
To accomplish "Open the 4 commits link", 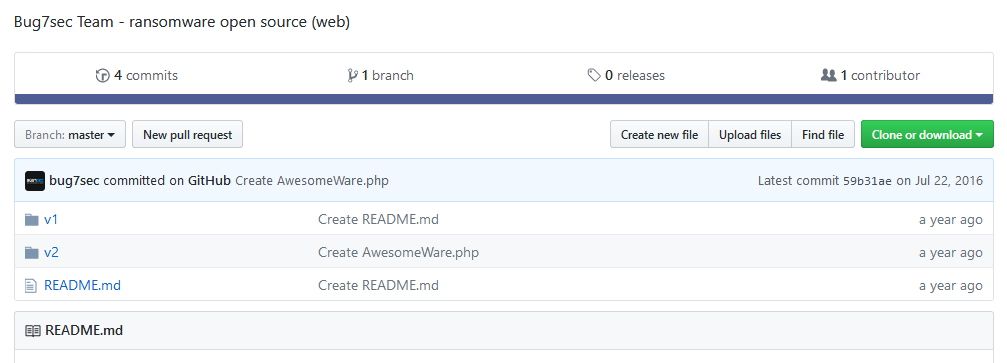I will pos(137,76).
